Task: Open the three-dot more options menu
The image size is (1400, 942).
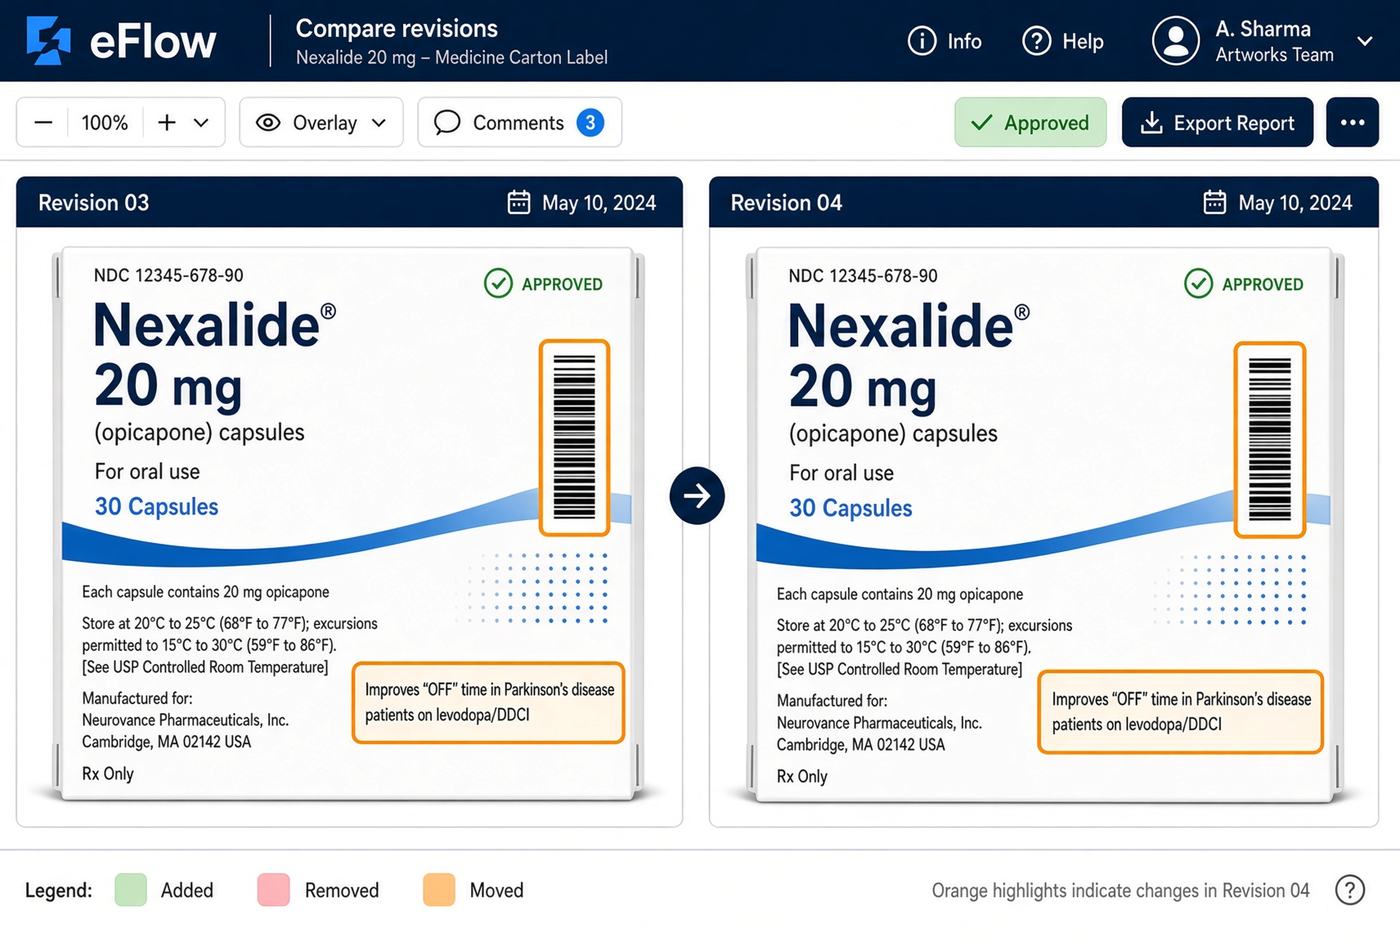Action: (1352, 122)
